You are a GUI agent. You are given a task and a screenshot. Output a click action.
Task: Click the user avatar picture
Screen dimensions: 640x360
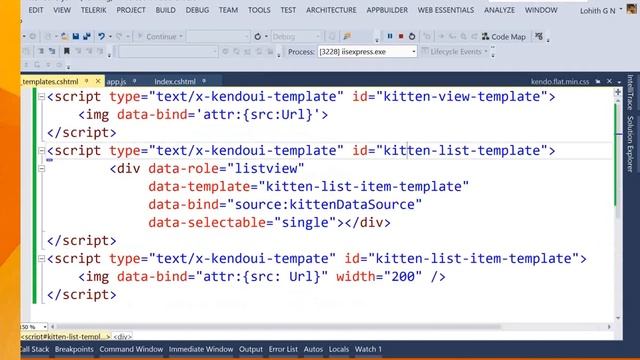pos(631,8)
